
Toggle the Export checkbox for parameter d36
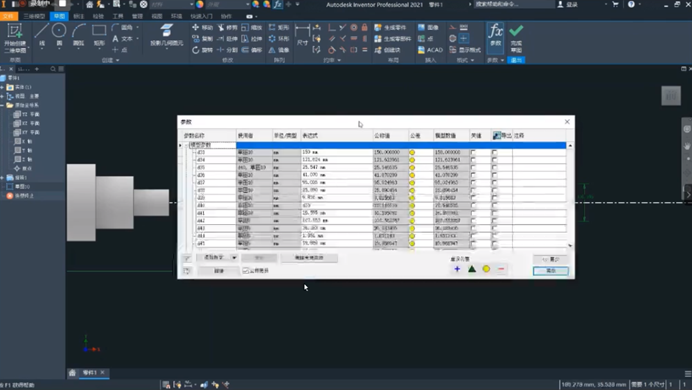pyautogui.click(x=494, y=175)
